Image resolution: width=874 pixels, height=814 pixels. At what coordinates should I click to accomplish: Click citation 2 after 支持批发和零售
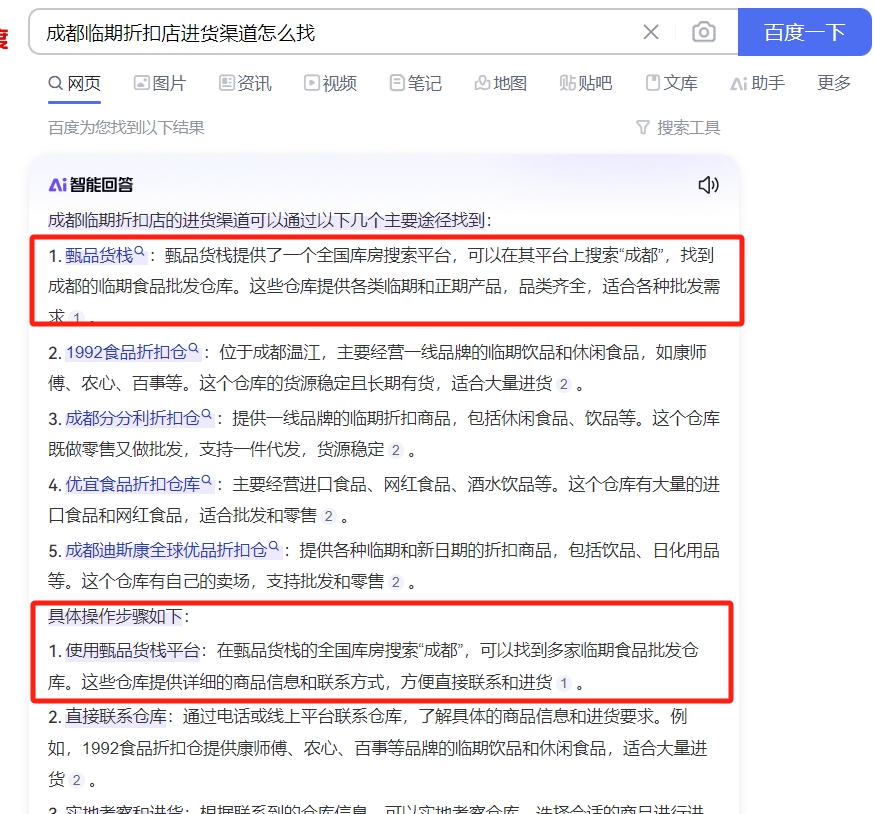pyautogui.click(x=396, y=583)
